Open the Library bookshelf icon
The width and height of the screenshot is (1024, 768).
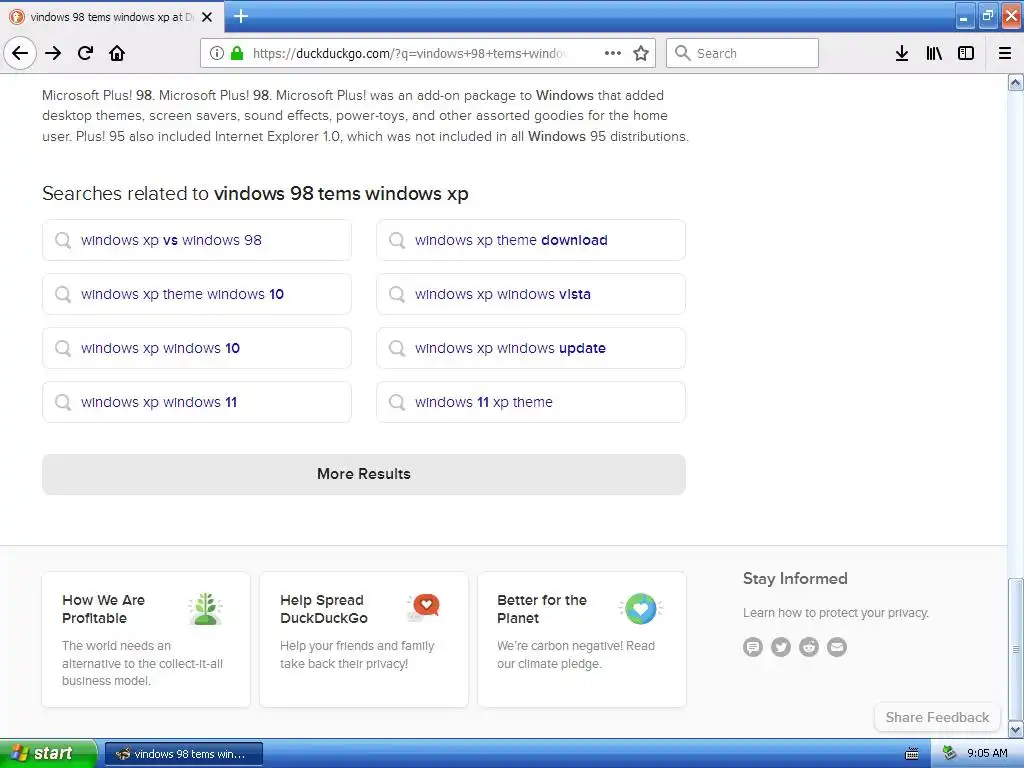click(934, 53)
